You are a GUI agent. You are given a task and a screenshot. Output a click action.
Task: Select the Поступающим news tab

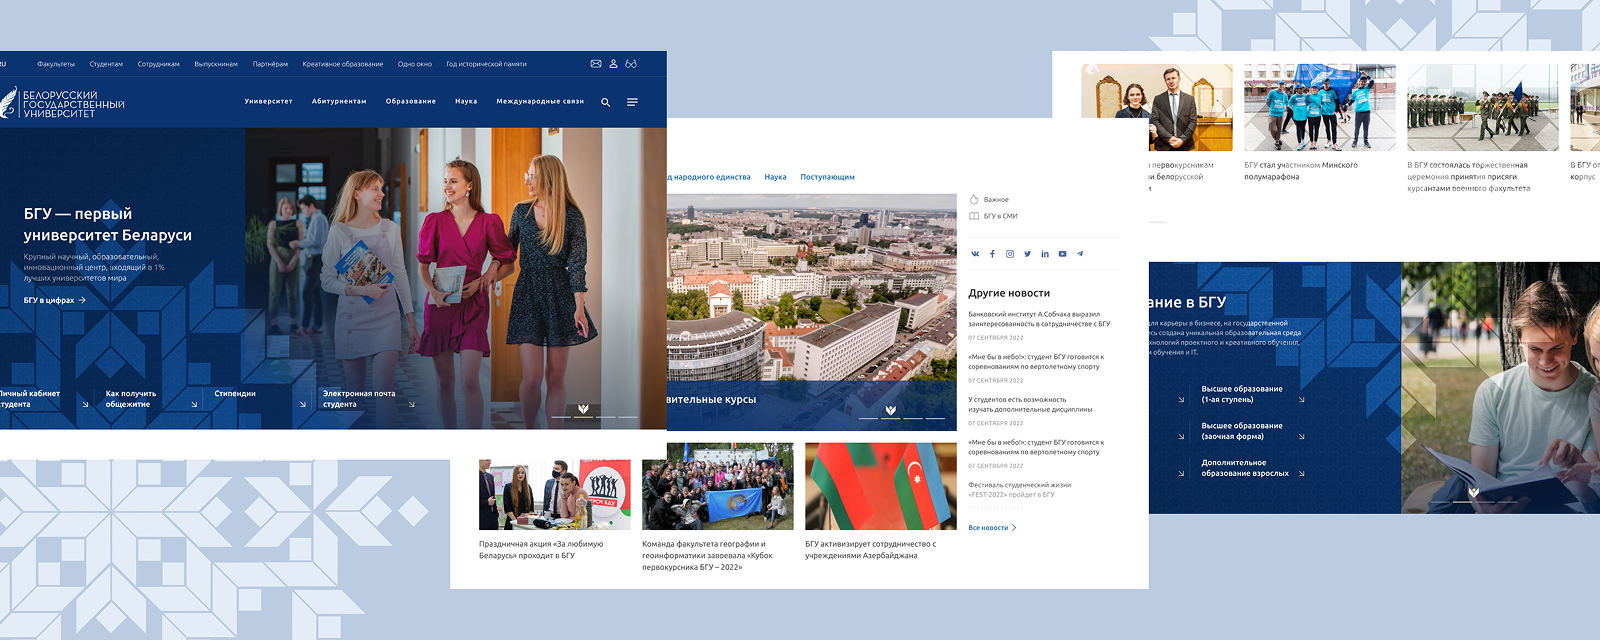827,177
